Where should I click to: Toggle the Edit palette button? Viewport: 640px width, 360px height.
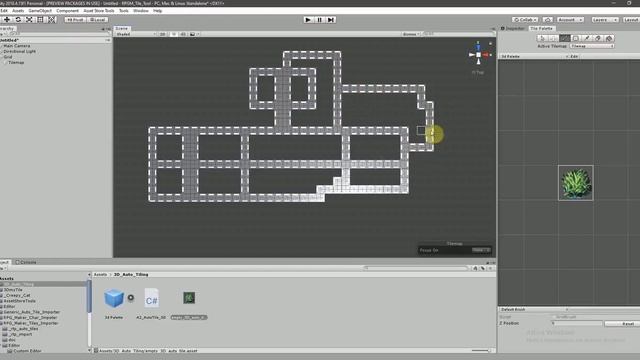574,56
